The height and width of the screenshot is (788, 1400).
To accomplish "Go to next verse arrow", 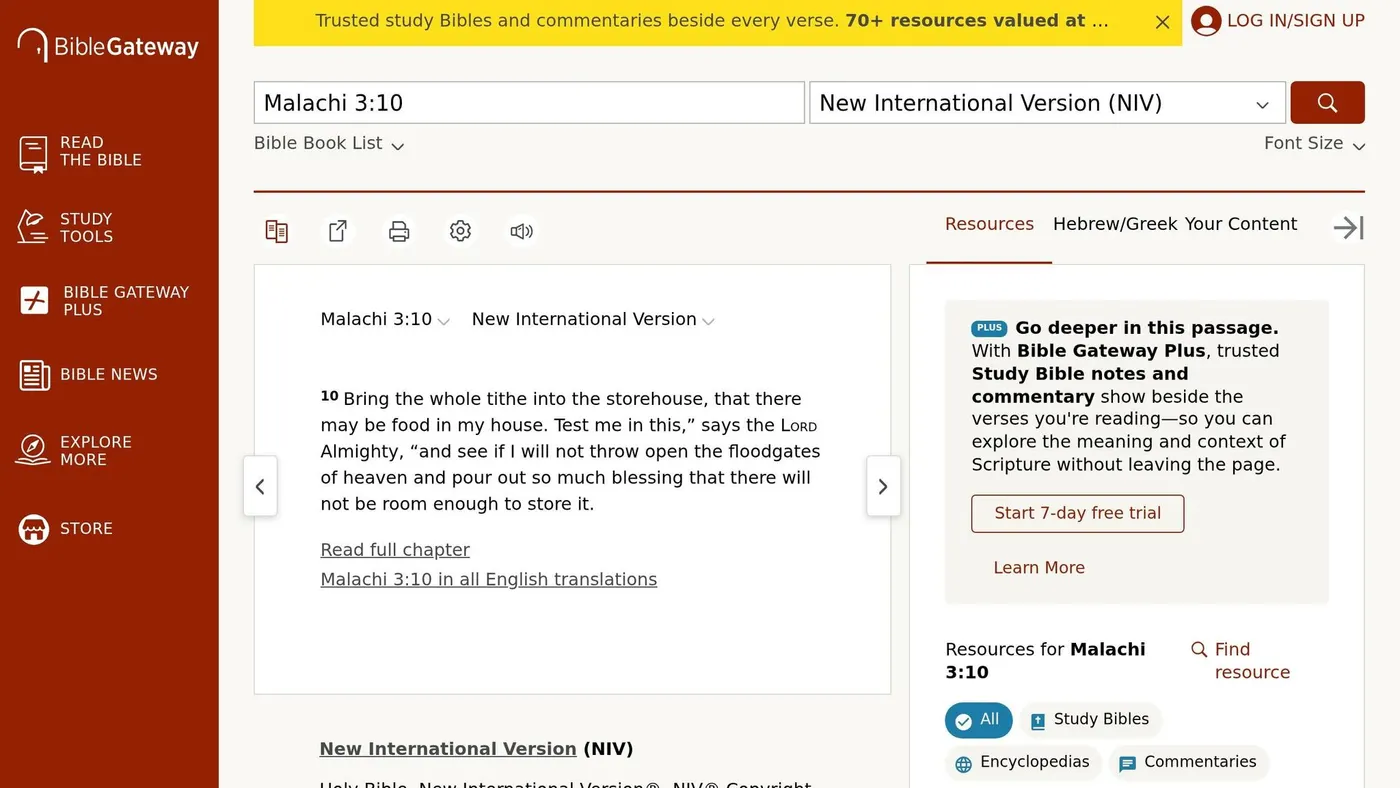I will point(883,486).
